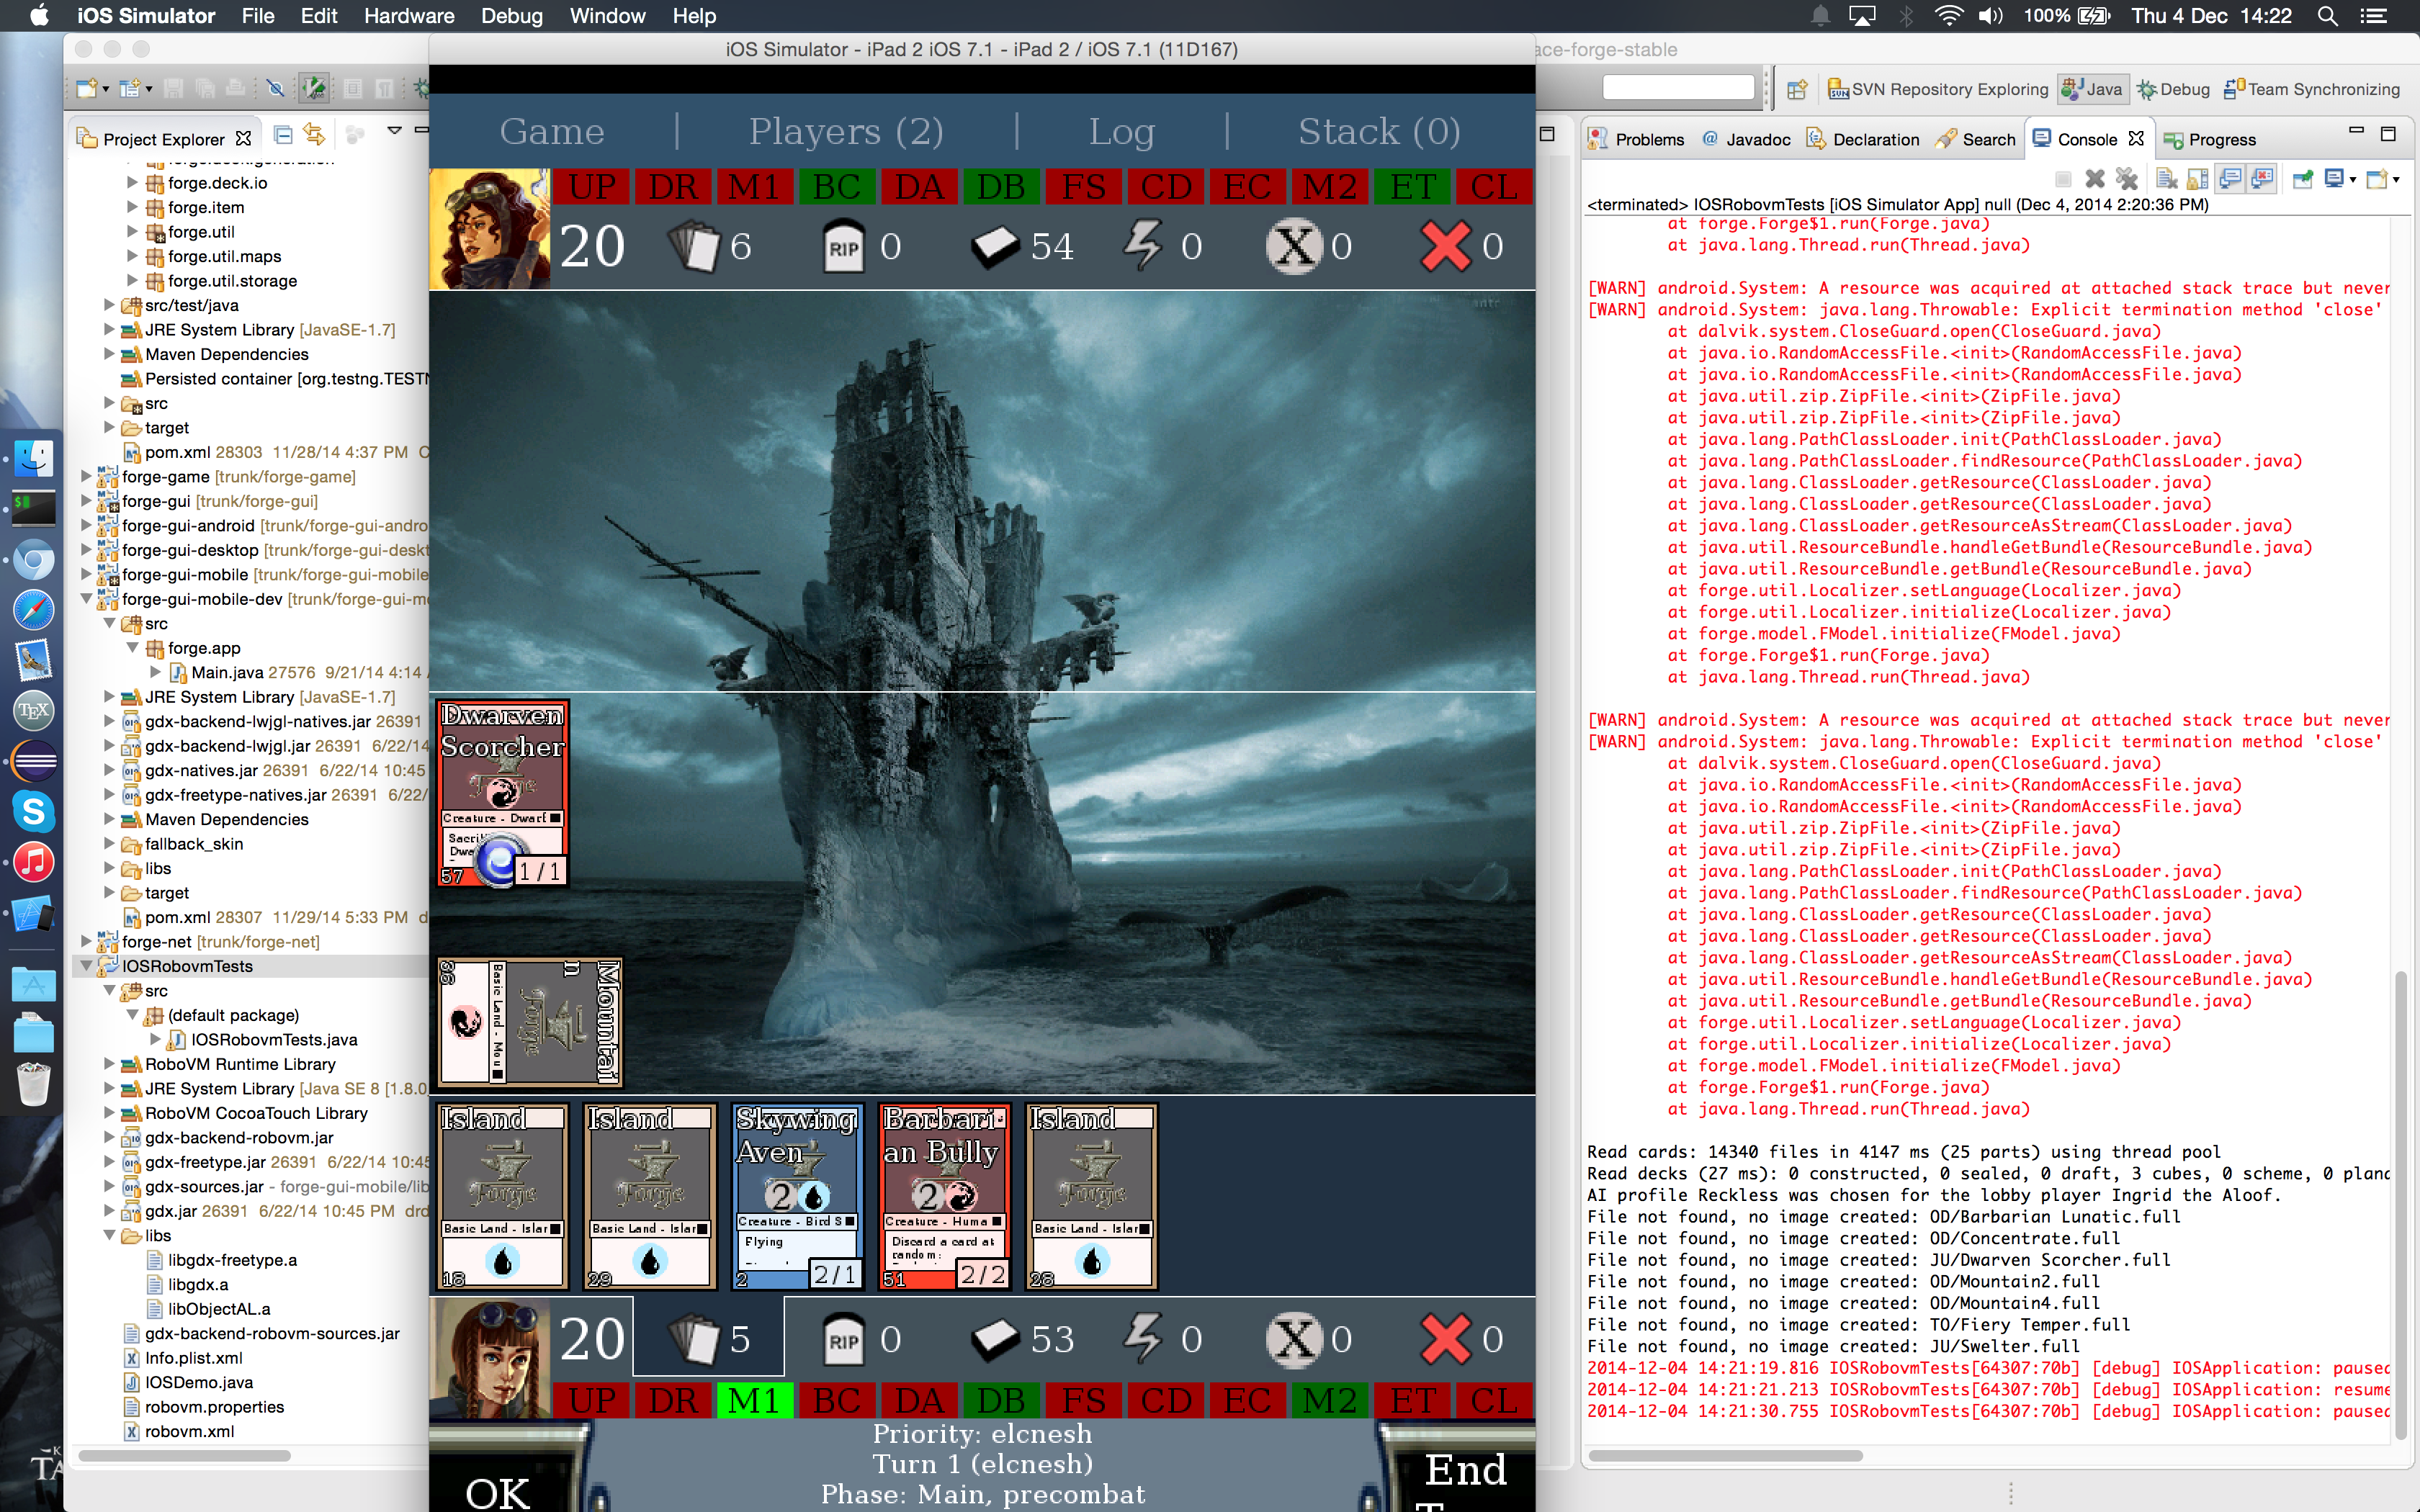
Task: Open the Hardware menu in iOS Simulator
Action: (x=408, y=16)
